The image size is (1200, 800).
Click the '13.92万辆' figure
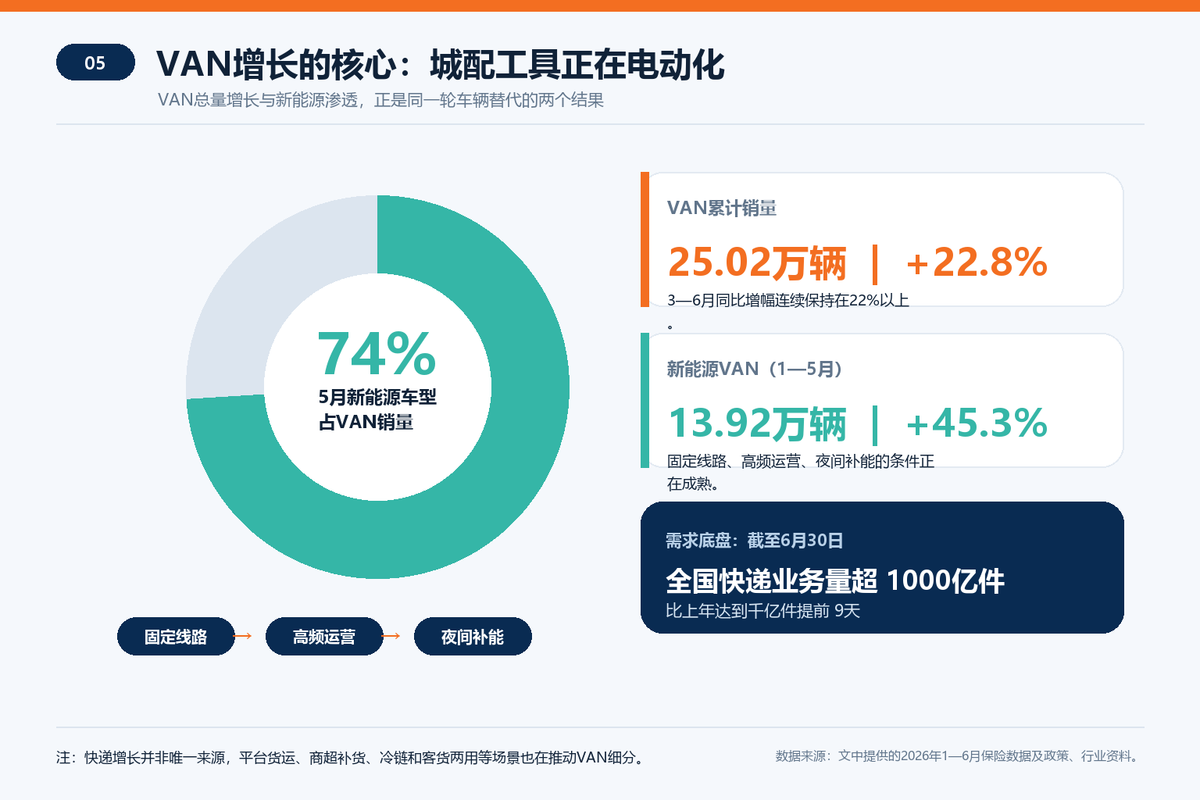coord(757,424)
